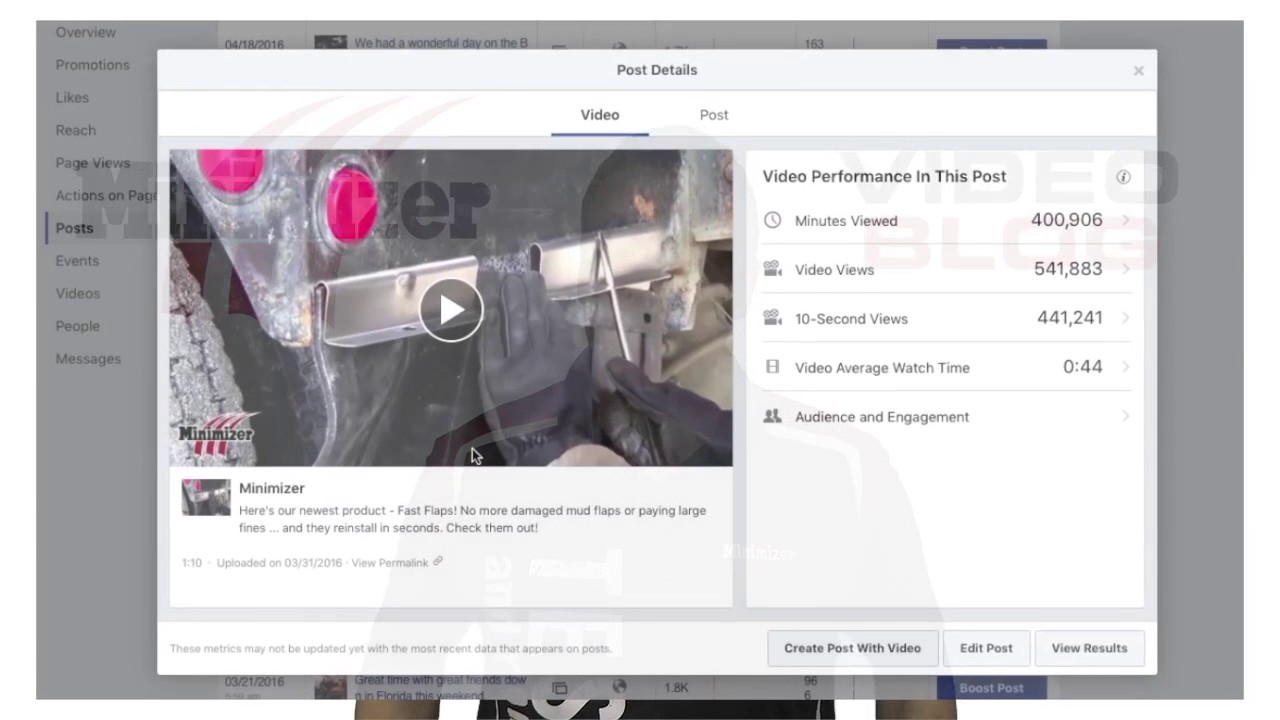Screen dimensions: 1280x720
Task: Click the Video Average Watch Time film icon
Action: (772, 367)
